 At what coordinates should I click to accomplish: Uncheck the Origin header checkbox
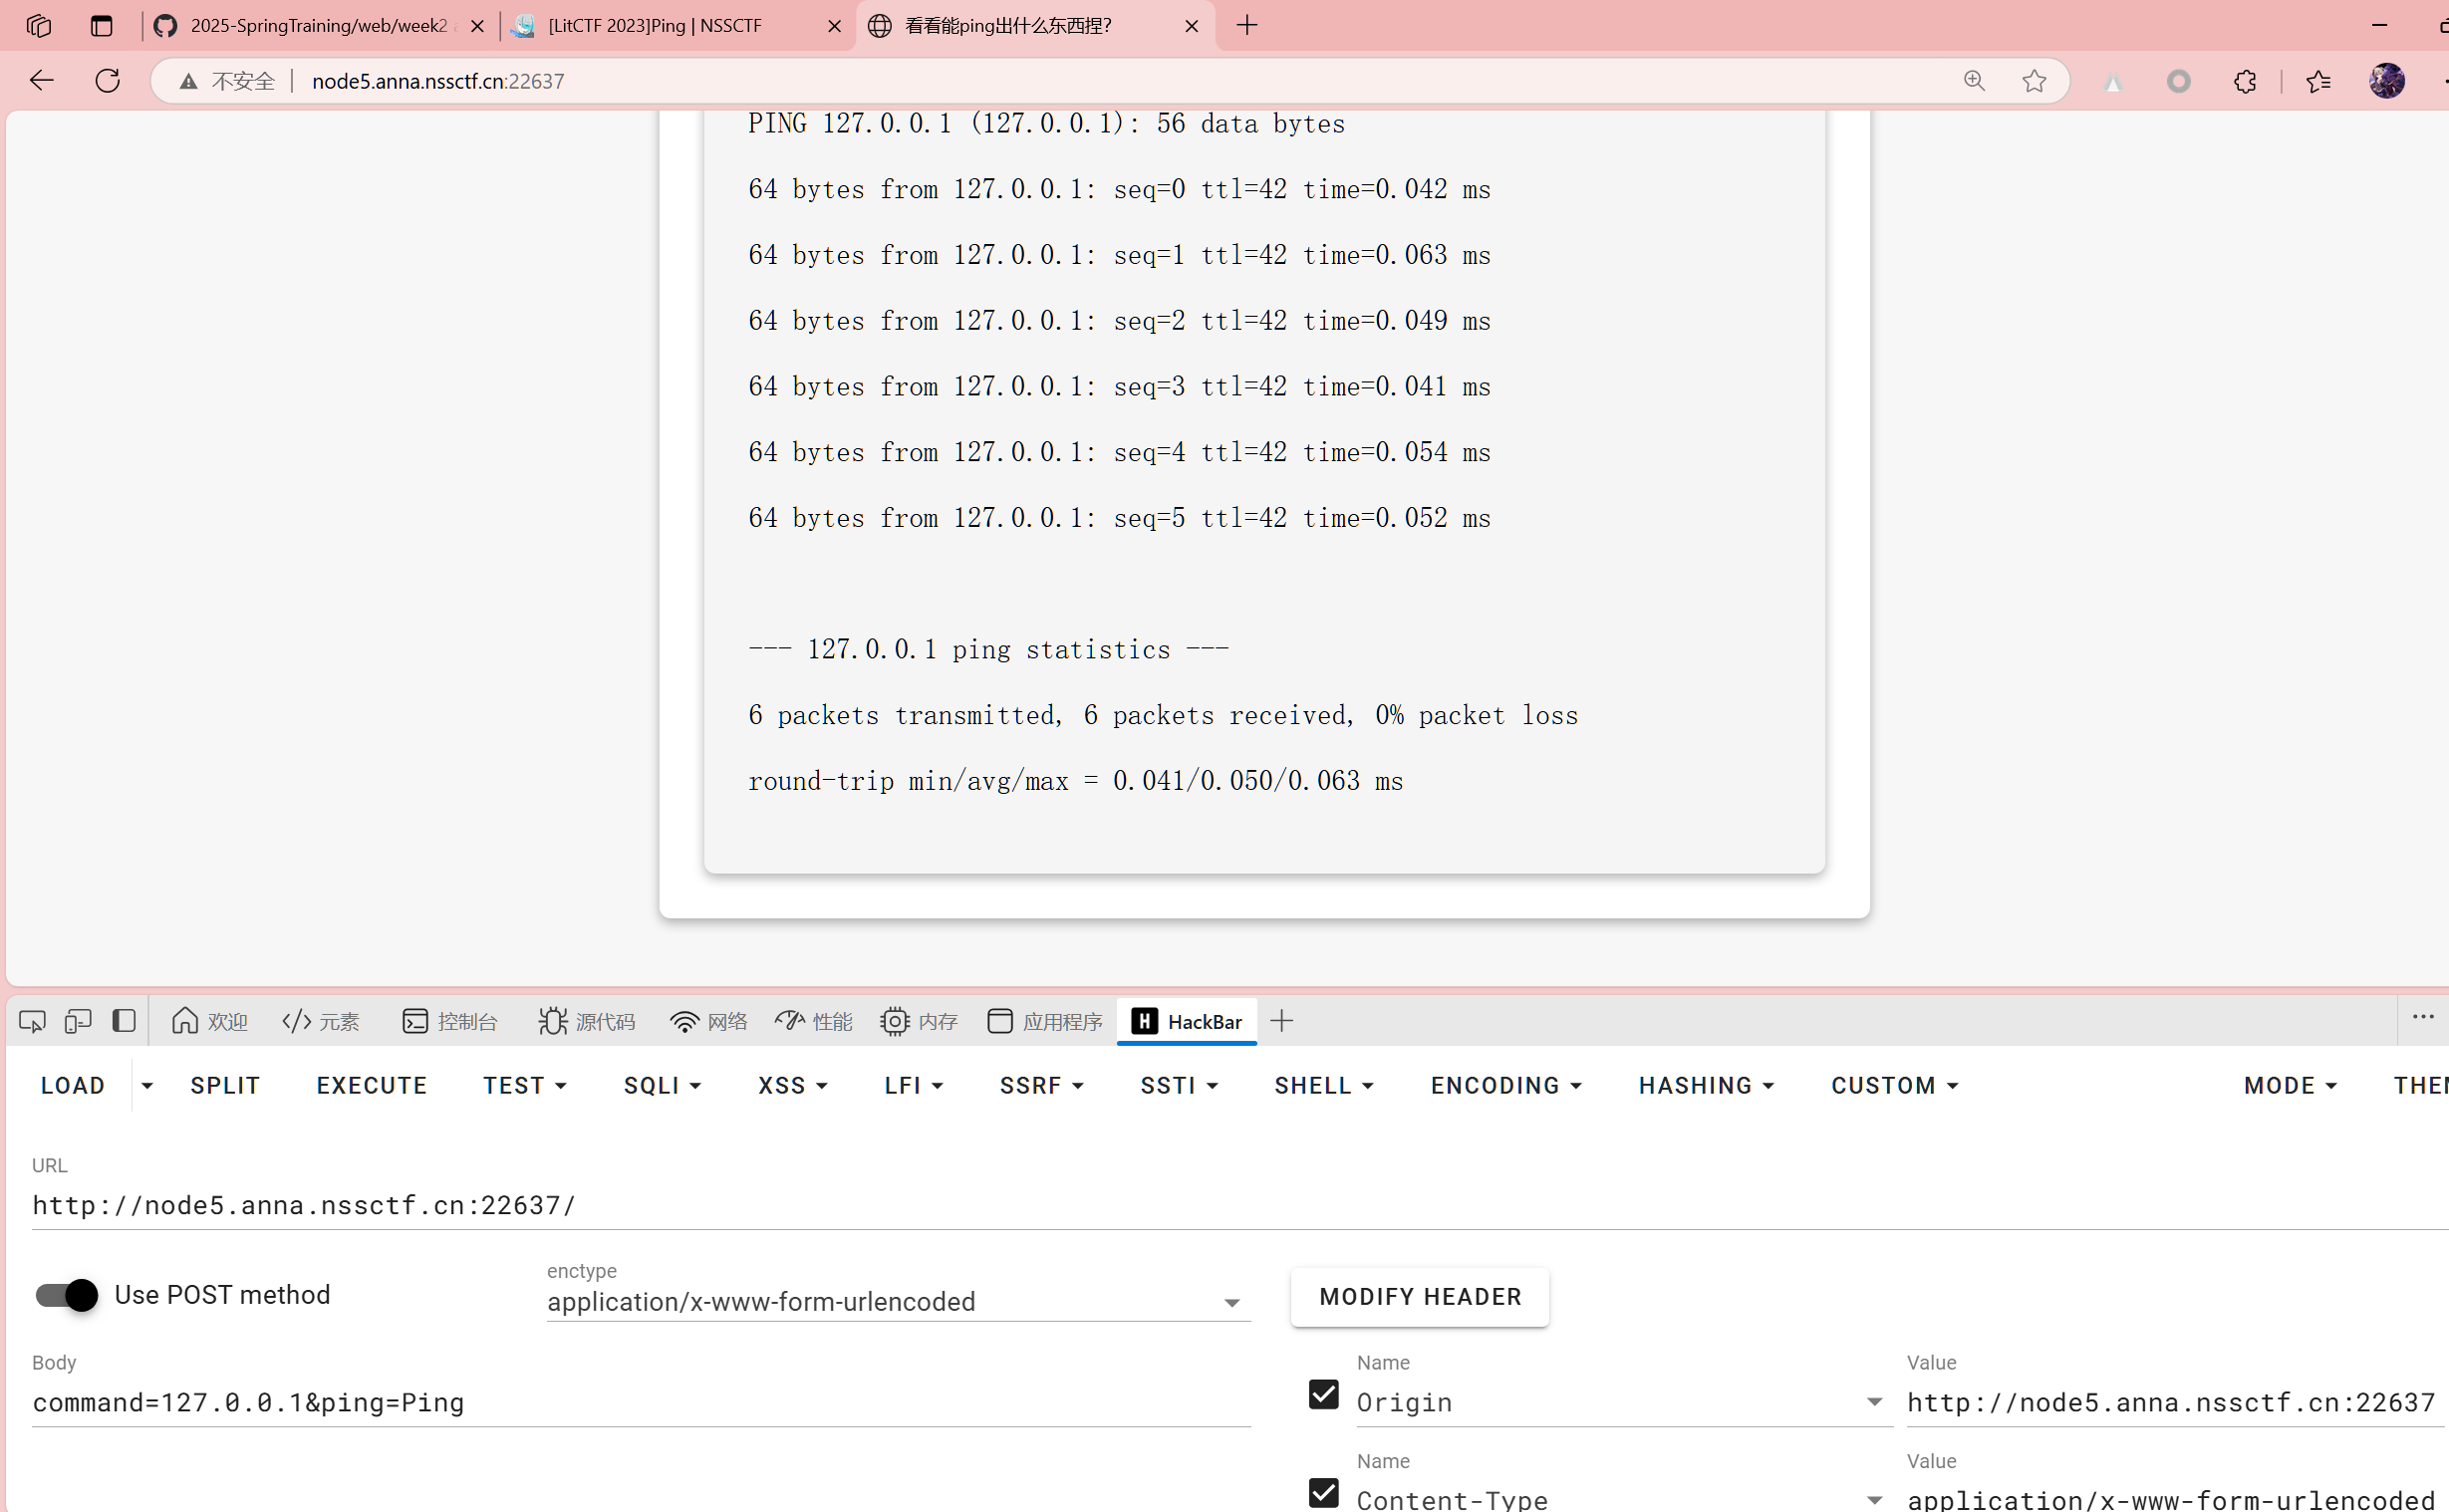point(1323,1394)
